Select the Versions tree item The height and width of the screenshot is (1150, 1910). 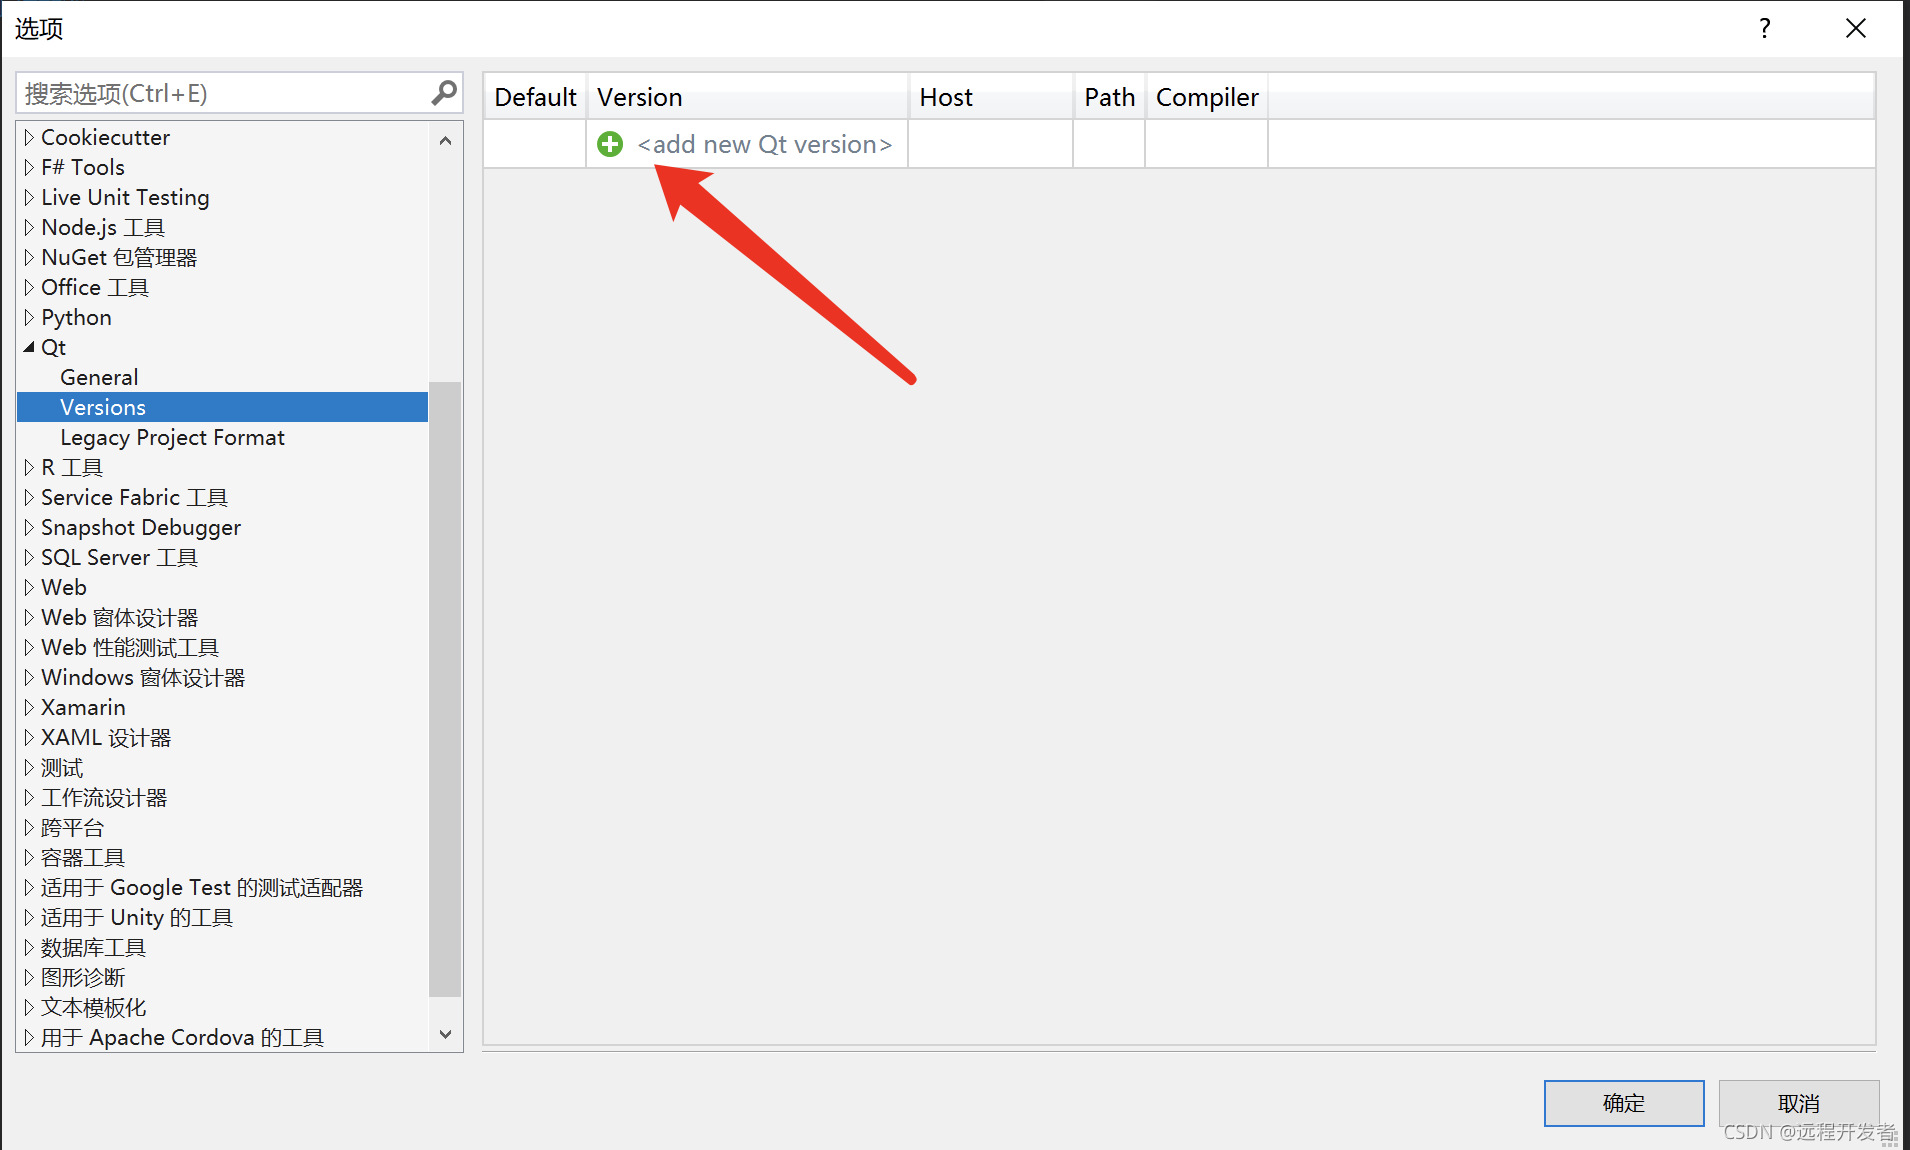pyautogui.click(x=222, y=407)
